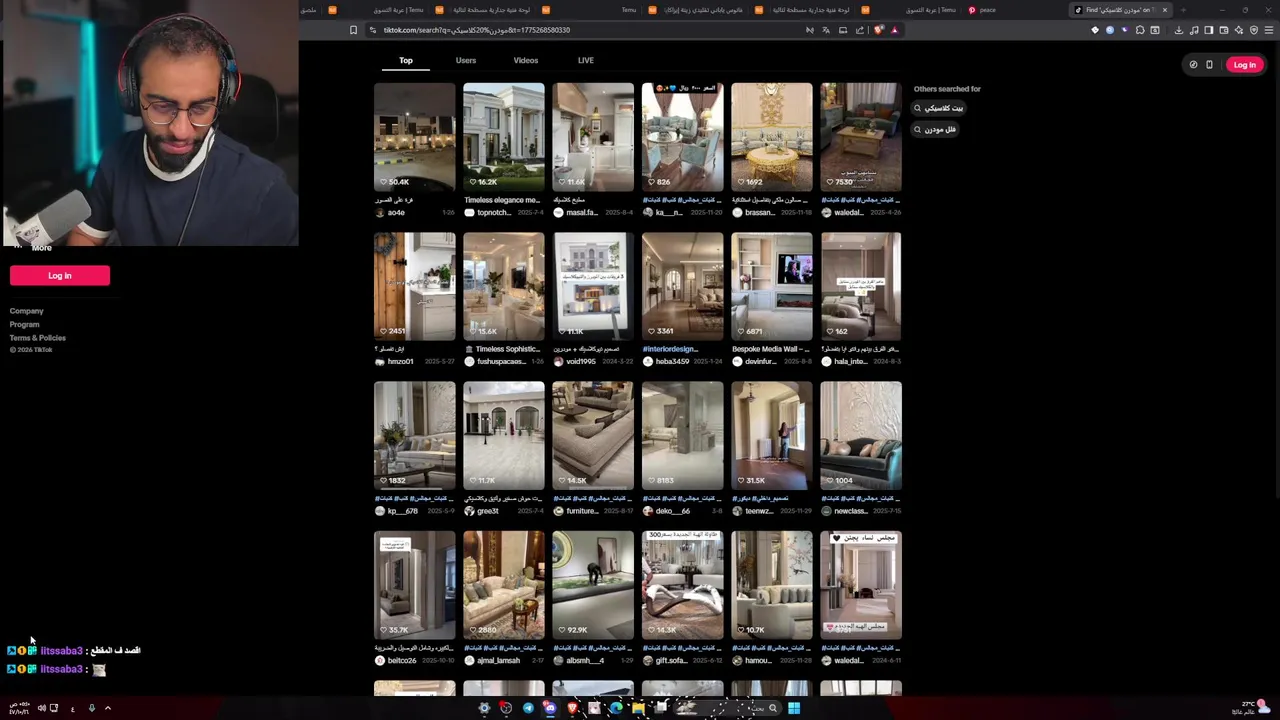Open Terms & Policies link
The width and height of the screenshot is (1280, 720).
[x=38, y=338]
